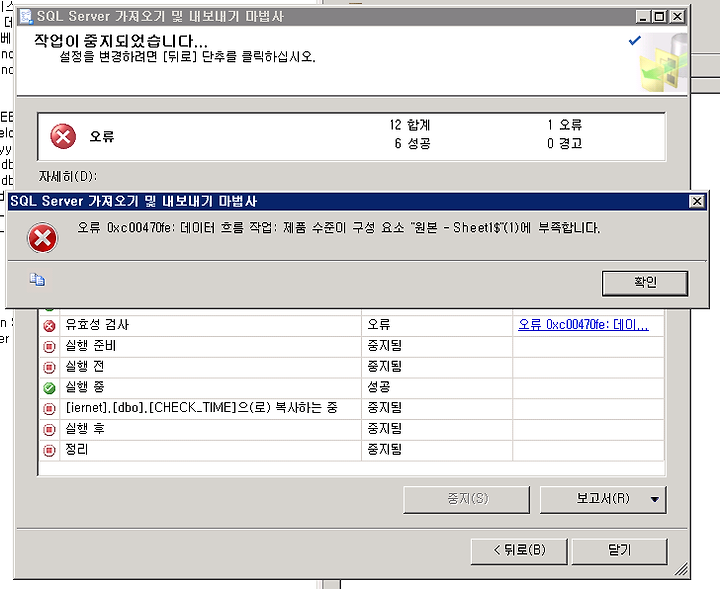Image resolution: width=720 pixels, height=589 pixels.
Task: Click the error icon beside 유효성 검사
Action: click(49, 325)
